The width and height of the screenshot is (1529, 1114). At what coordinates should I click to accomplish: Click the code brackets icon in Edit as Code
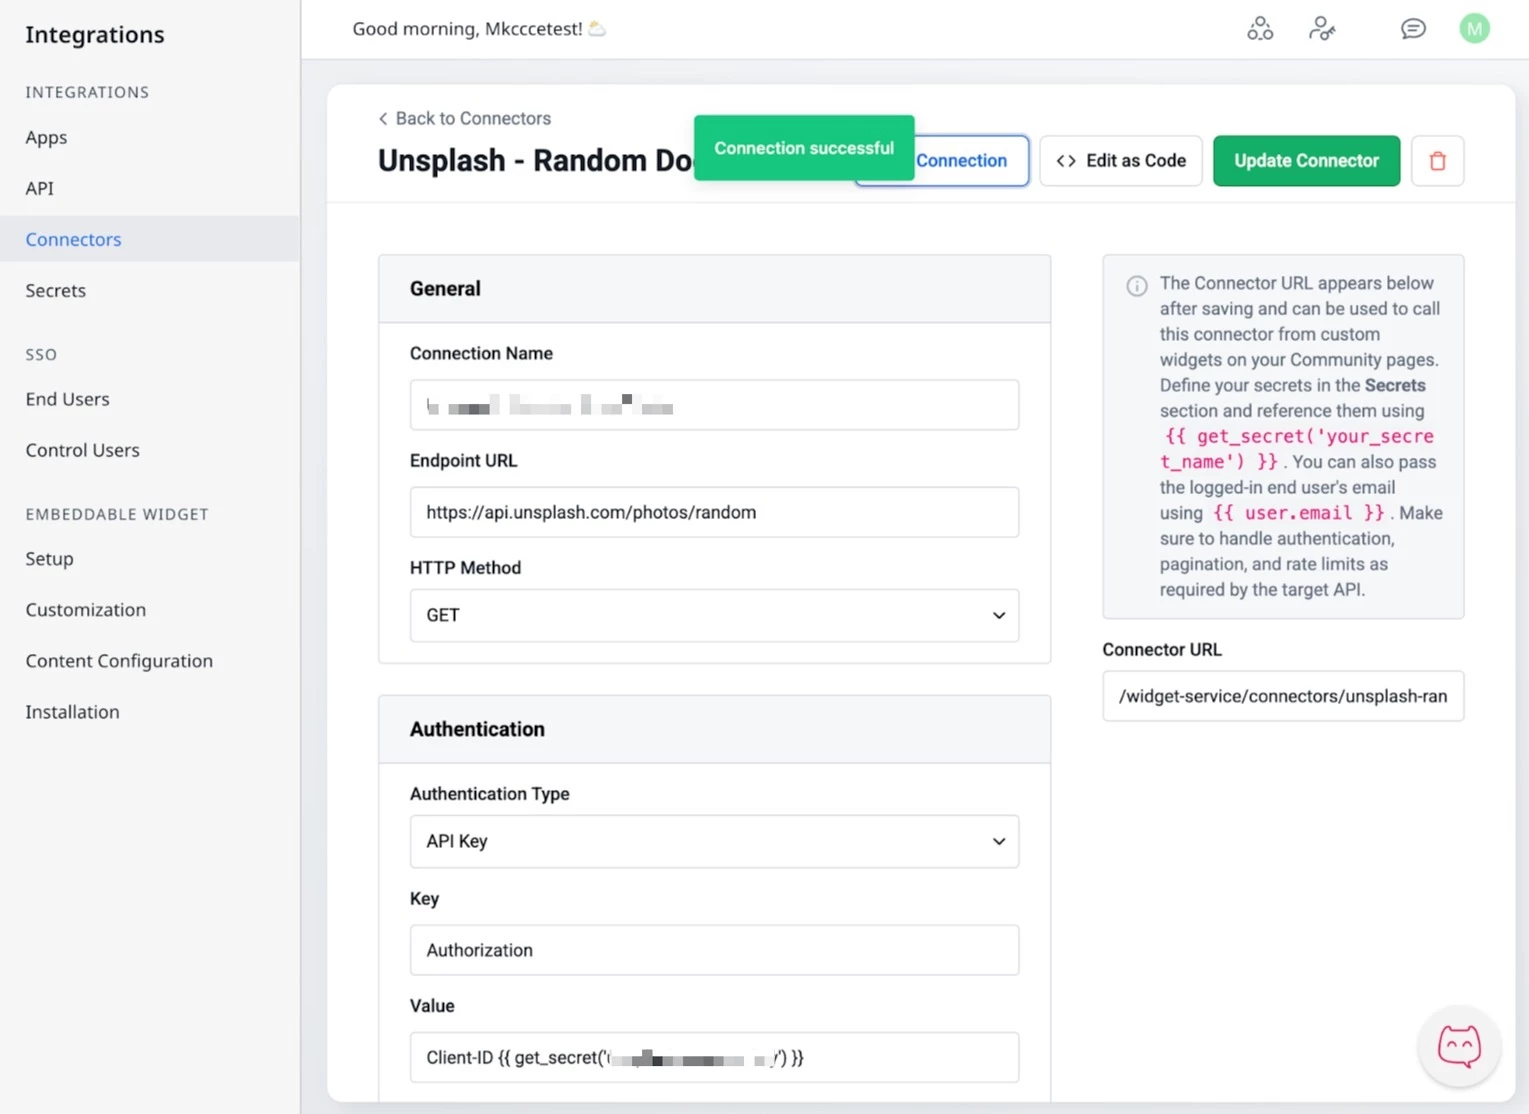pyautogui.click(x=1066, y=160)
